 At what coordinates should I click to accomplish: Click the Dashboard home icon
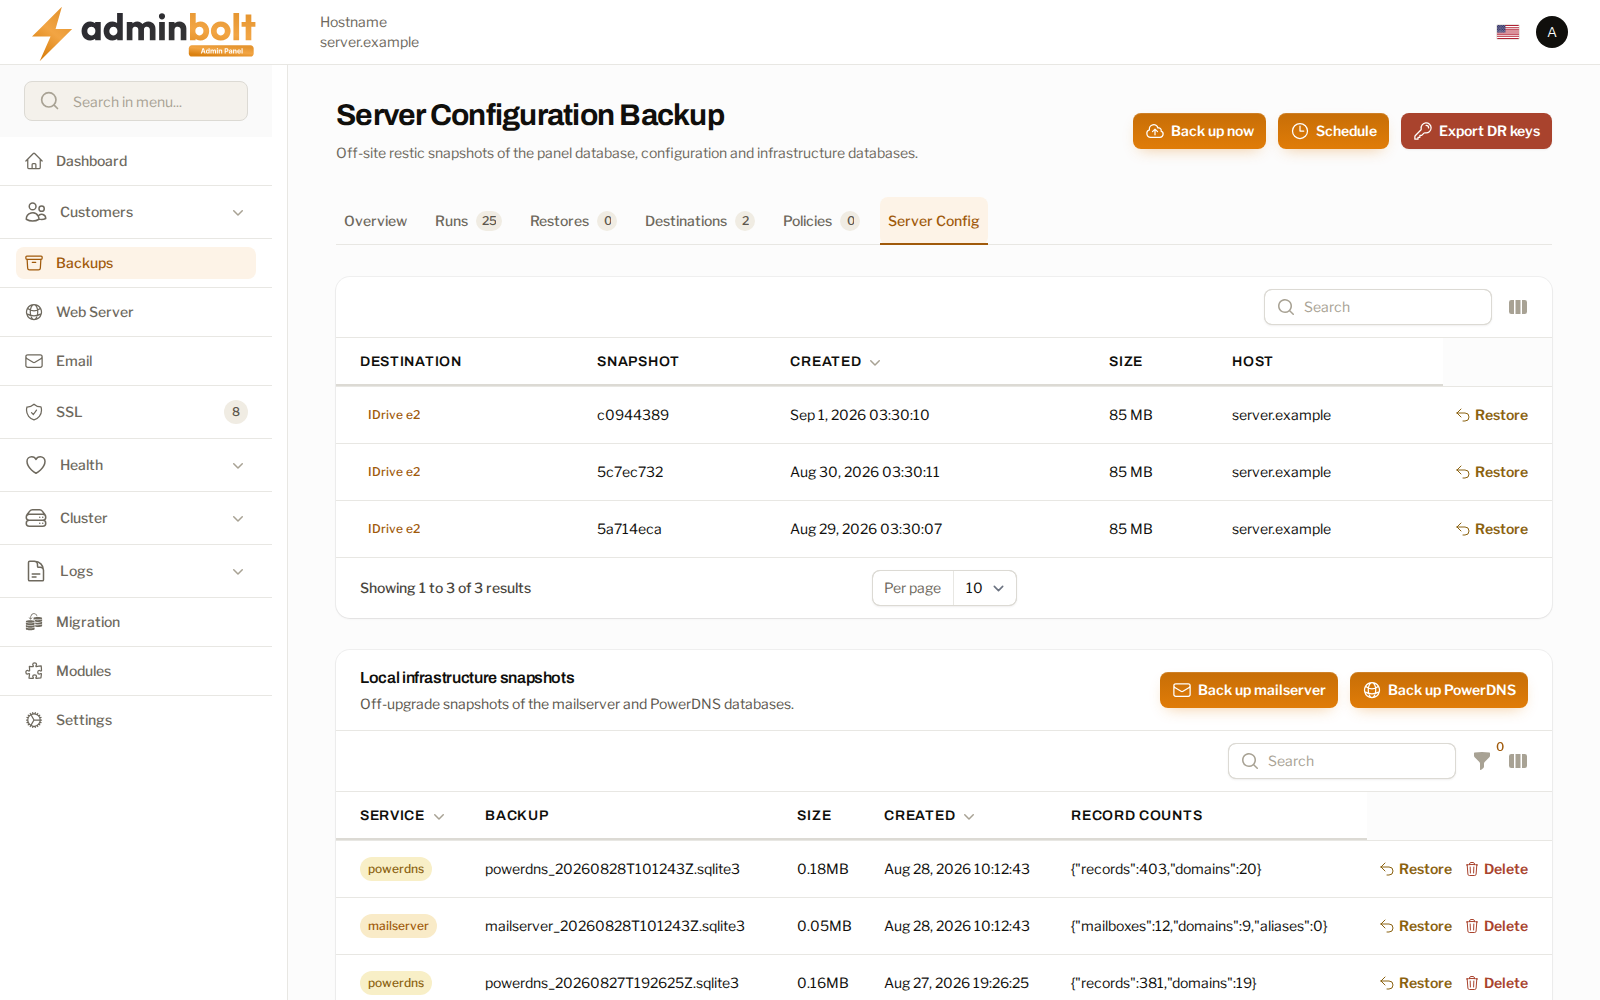[34, 161]
